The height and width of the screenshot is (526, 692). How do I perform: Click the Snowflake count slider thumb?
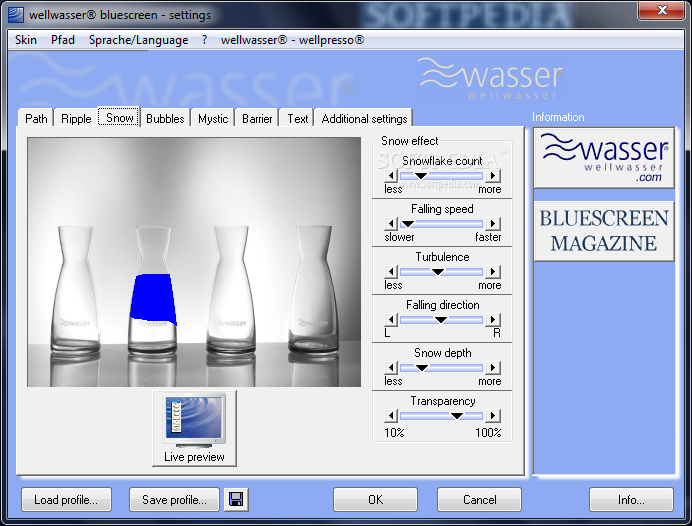421,176
